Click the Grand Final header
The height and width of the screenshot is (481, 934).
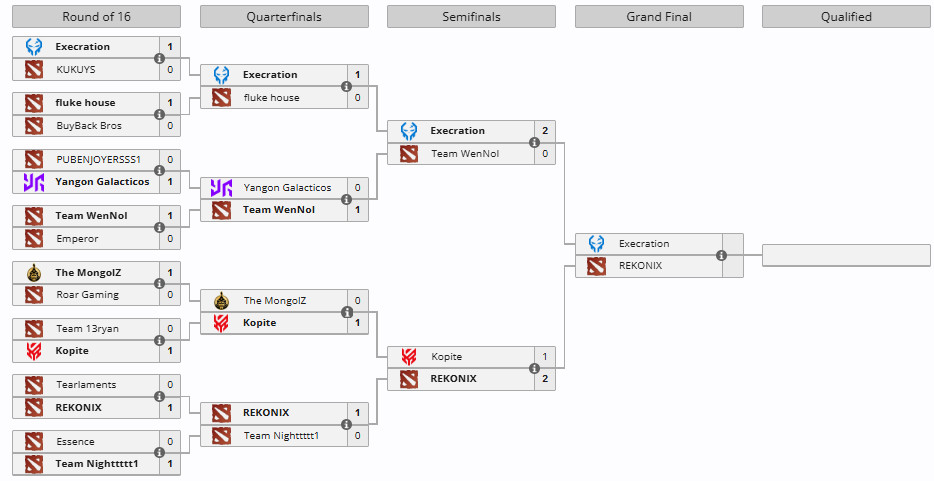[659, 17]
